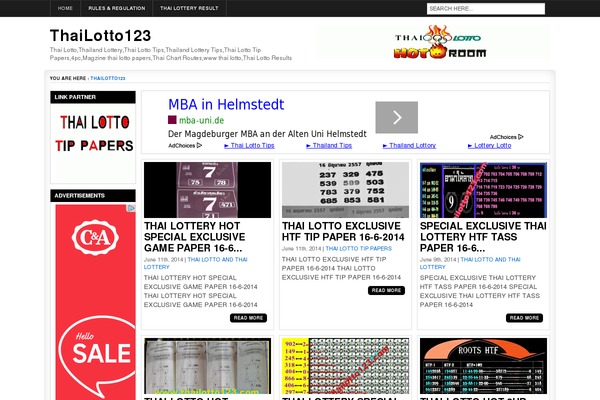This screenshot has height=400, width=600.
Task: Open the thailotto123.com paper photo thumbnail
Action: (207, 366)
